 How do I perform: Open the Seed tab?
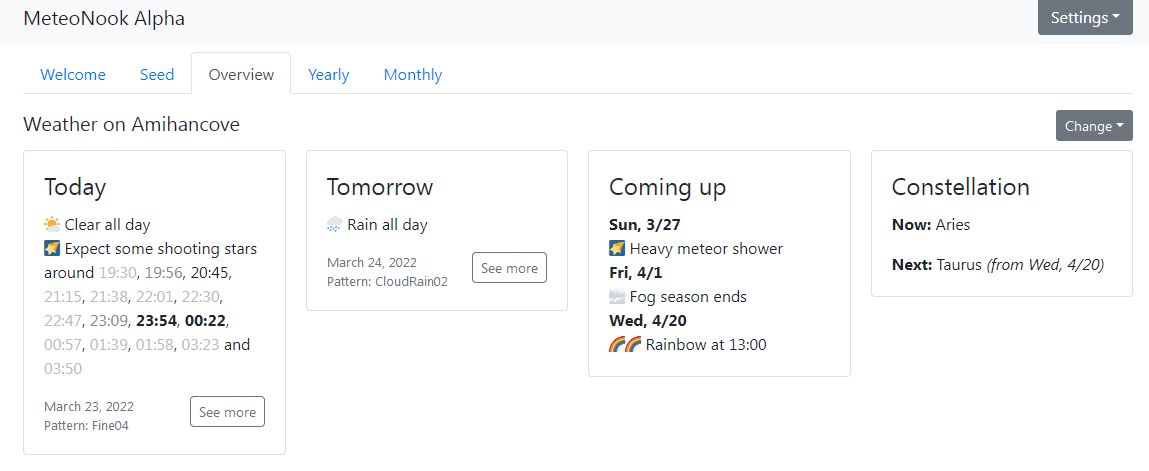click(x=157, y=75)
